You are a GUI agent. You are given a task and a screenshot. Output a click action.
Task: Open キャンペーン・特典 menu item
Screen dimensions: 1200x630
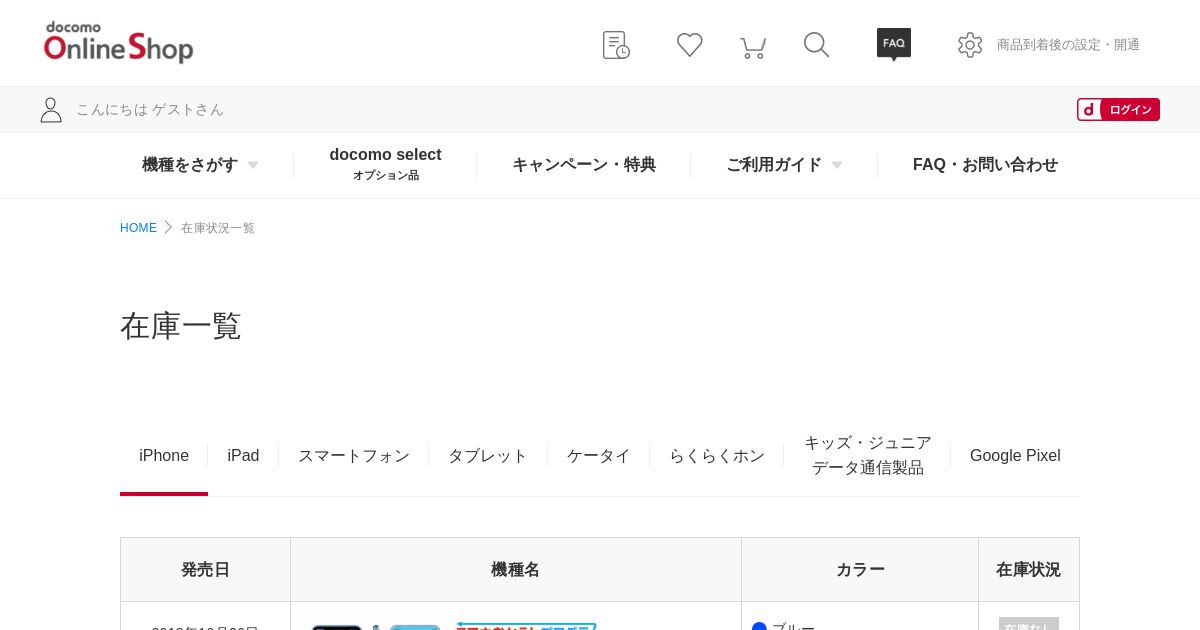pyautogui.click(x=584, y=165)
